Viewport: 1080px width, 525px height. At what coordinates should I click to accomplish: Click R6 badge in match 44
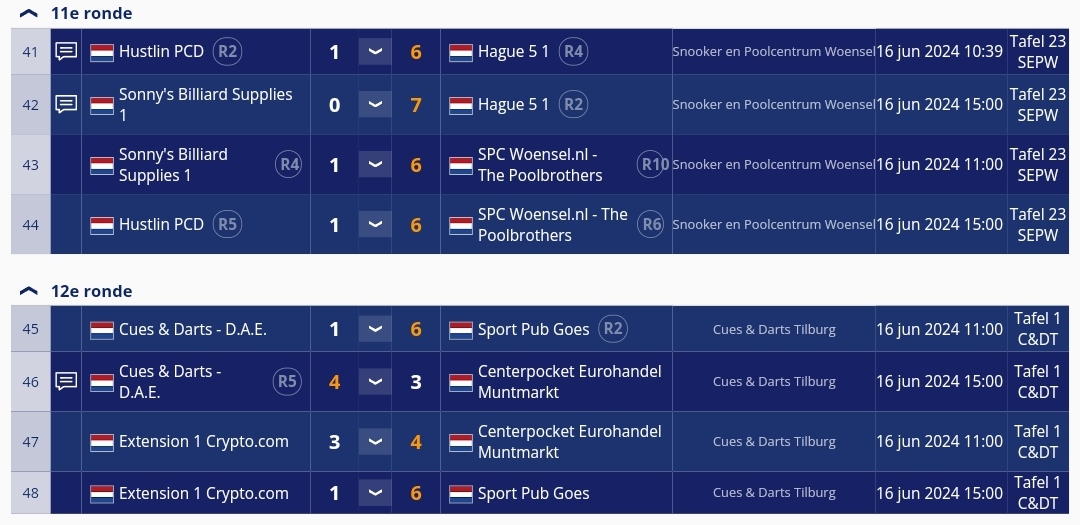click(x=651, y=224)
